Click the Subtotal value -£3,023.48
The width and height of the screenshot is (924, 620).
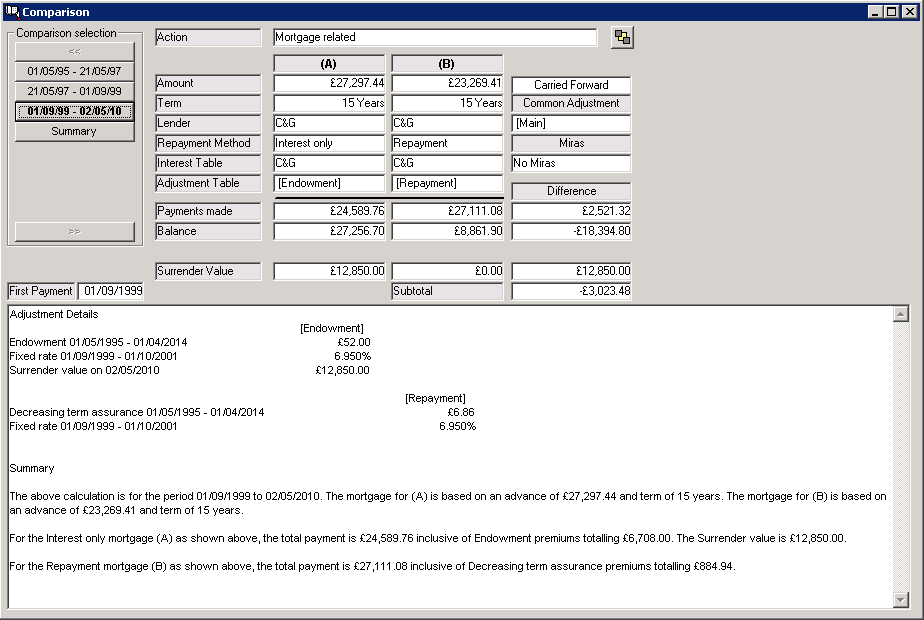(571, 291)
